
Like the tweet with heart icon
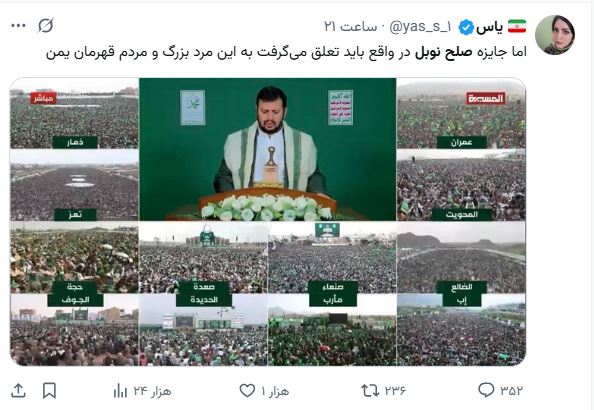[247, 390]
